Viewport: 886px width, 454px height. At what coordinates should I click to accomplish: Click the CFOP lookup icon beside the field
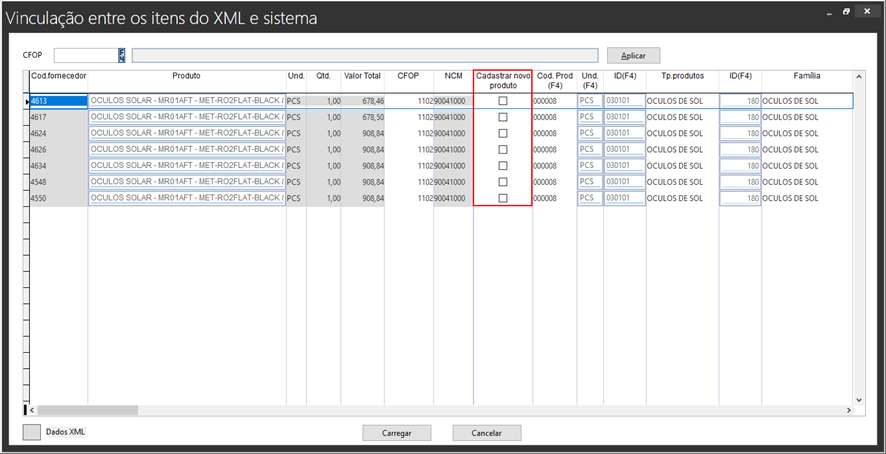click(x=122, y=56)
